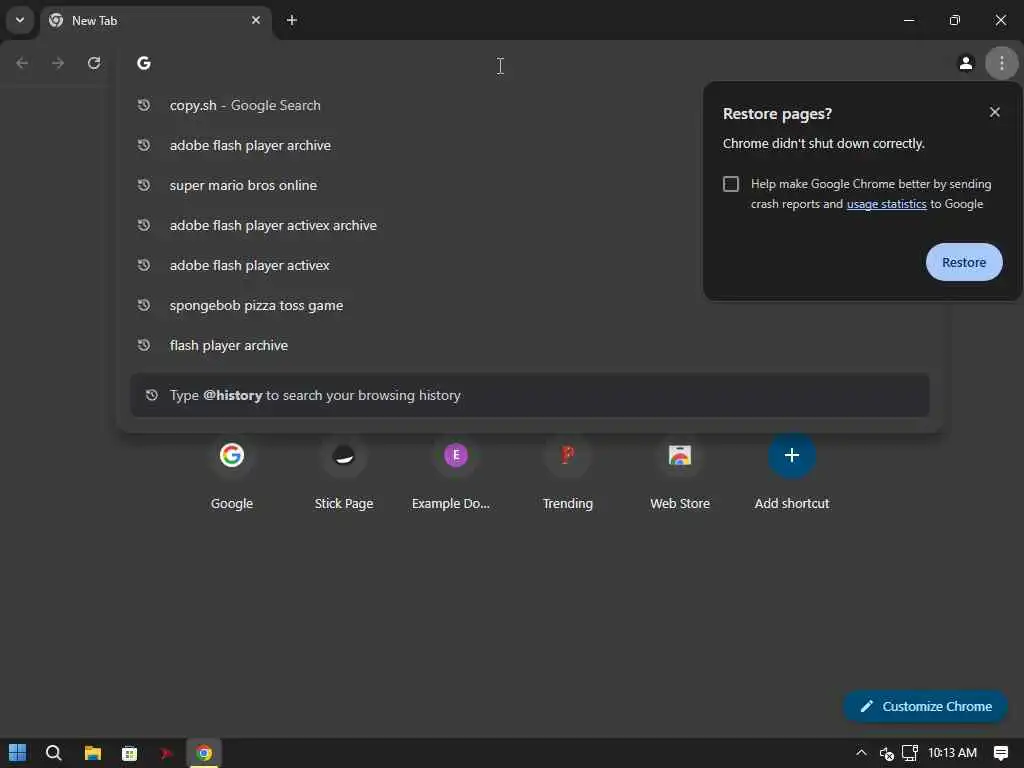The width and height of the screenshot is (1024, 768).
Task: Go back to the previous page
Action: click(x=22, y=63)
